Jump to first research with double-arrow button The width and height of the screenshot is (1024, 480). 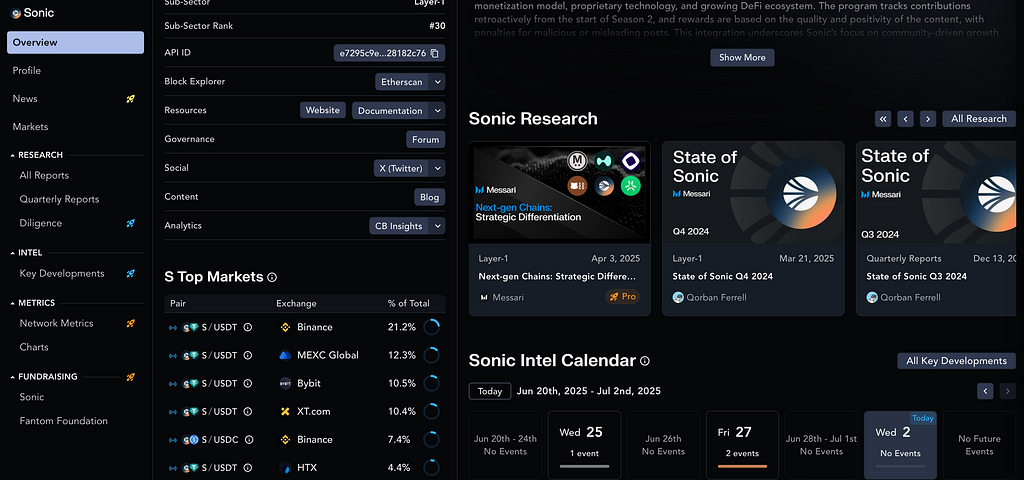click(884, 119)
